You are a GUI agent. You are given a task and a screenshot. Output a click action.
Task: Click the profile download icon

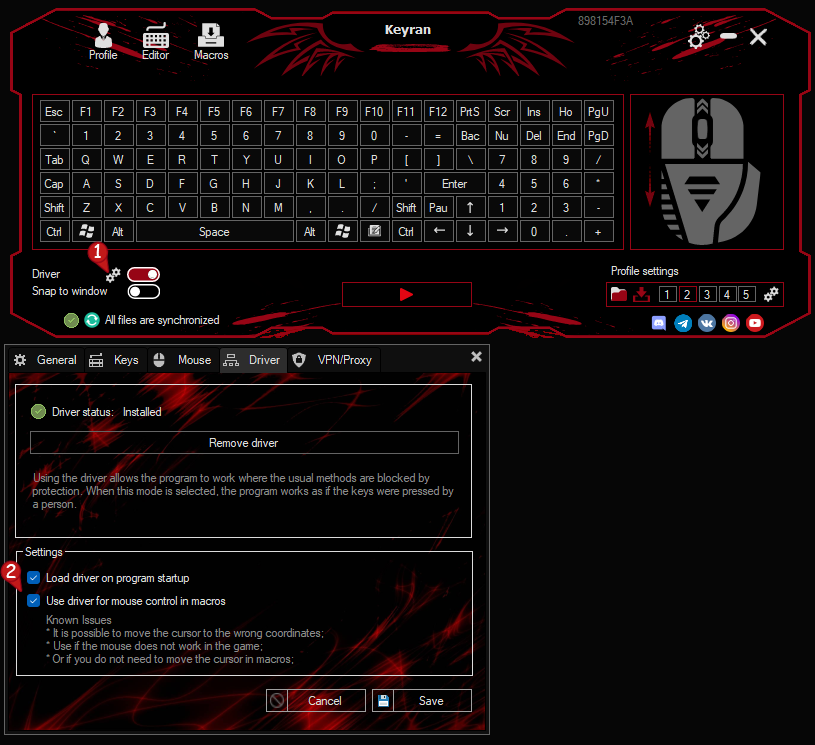coord(641,294)
